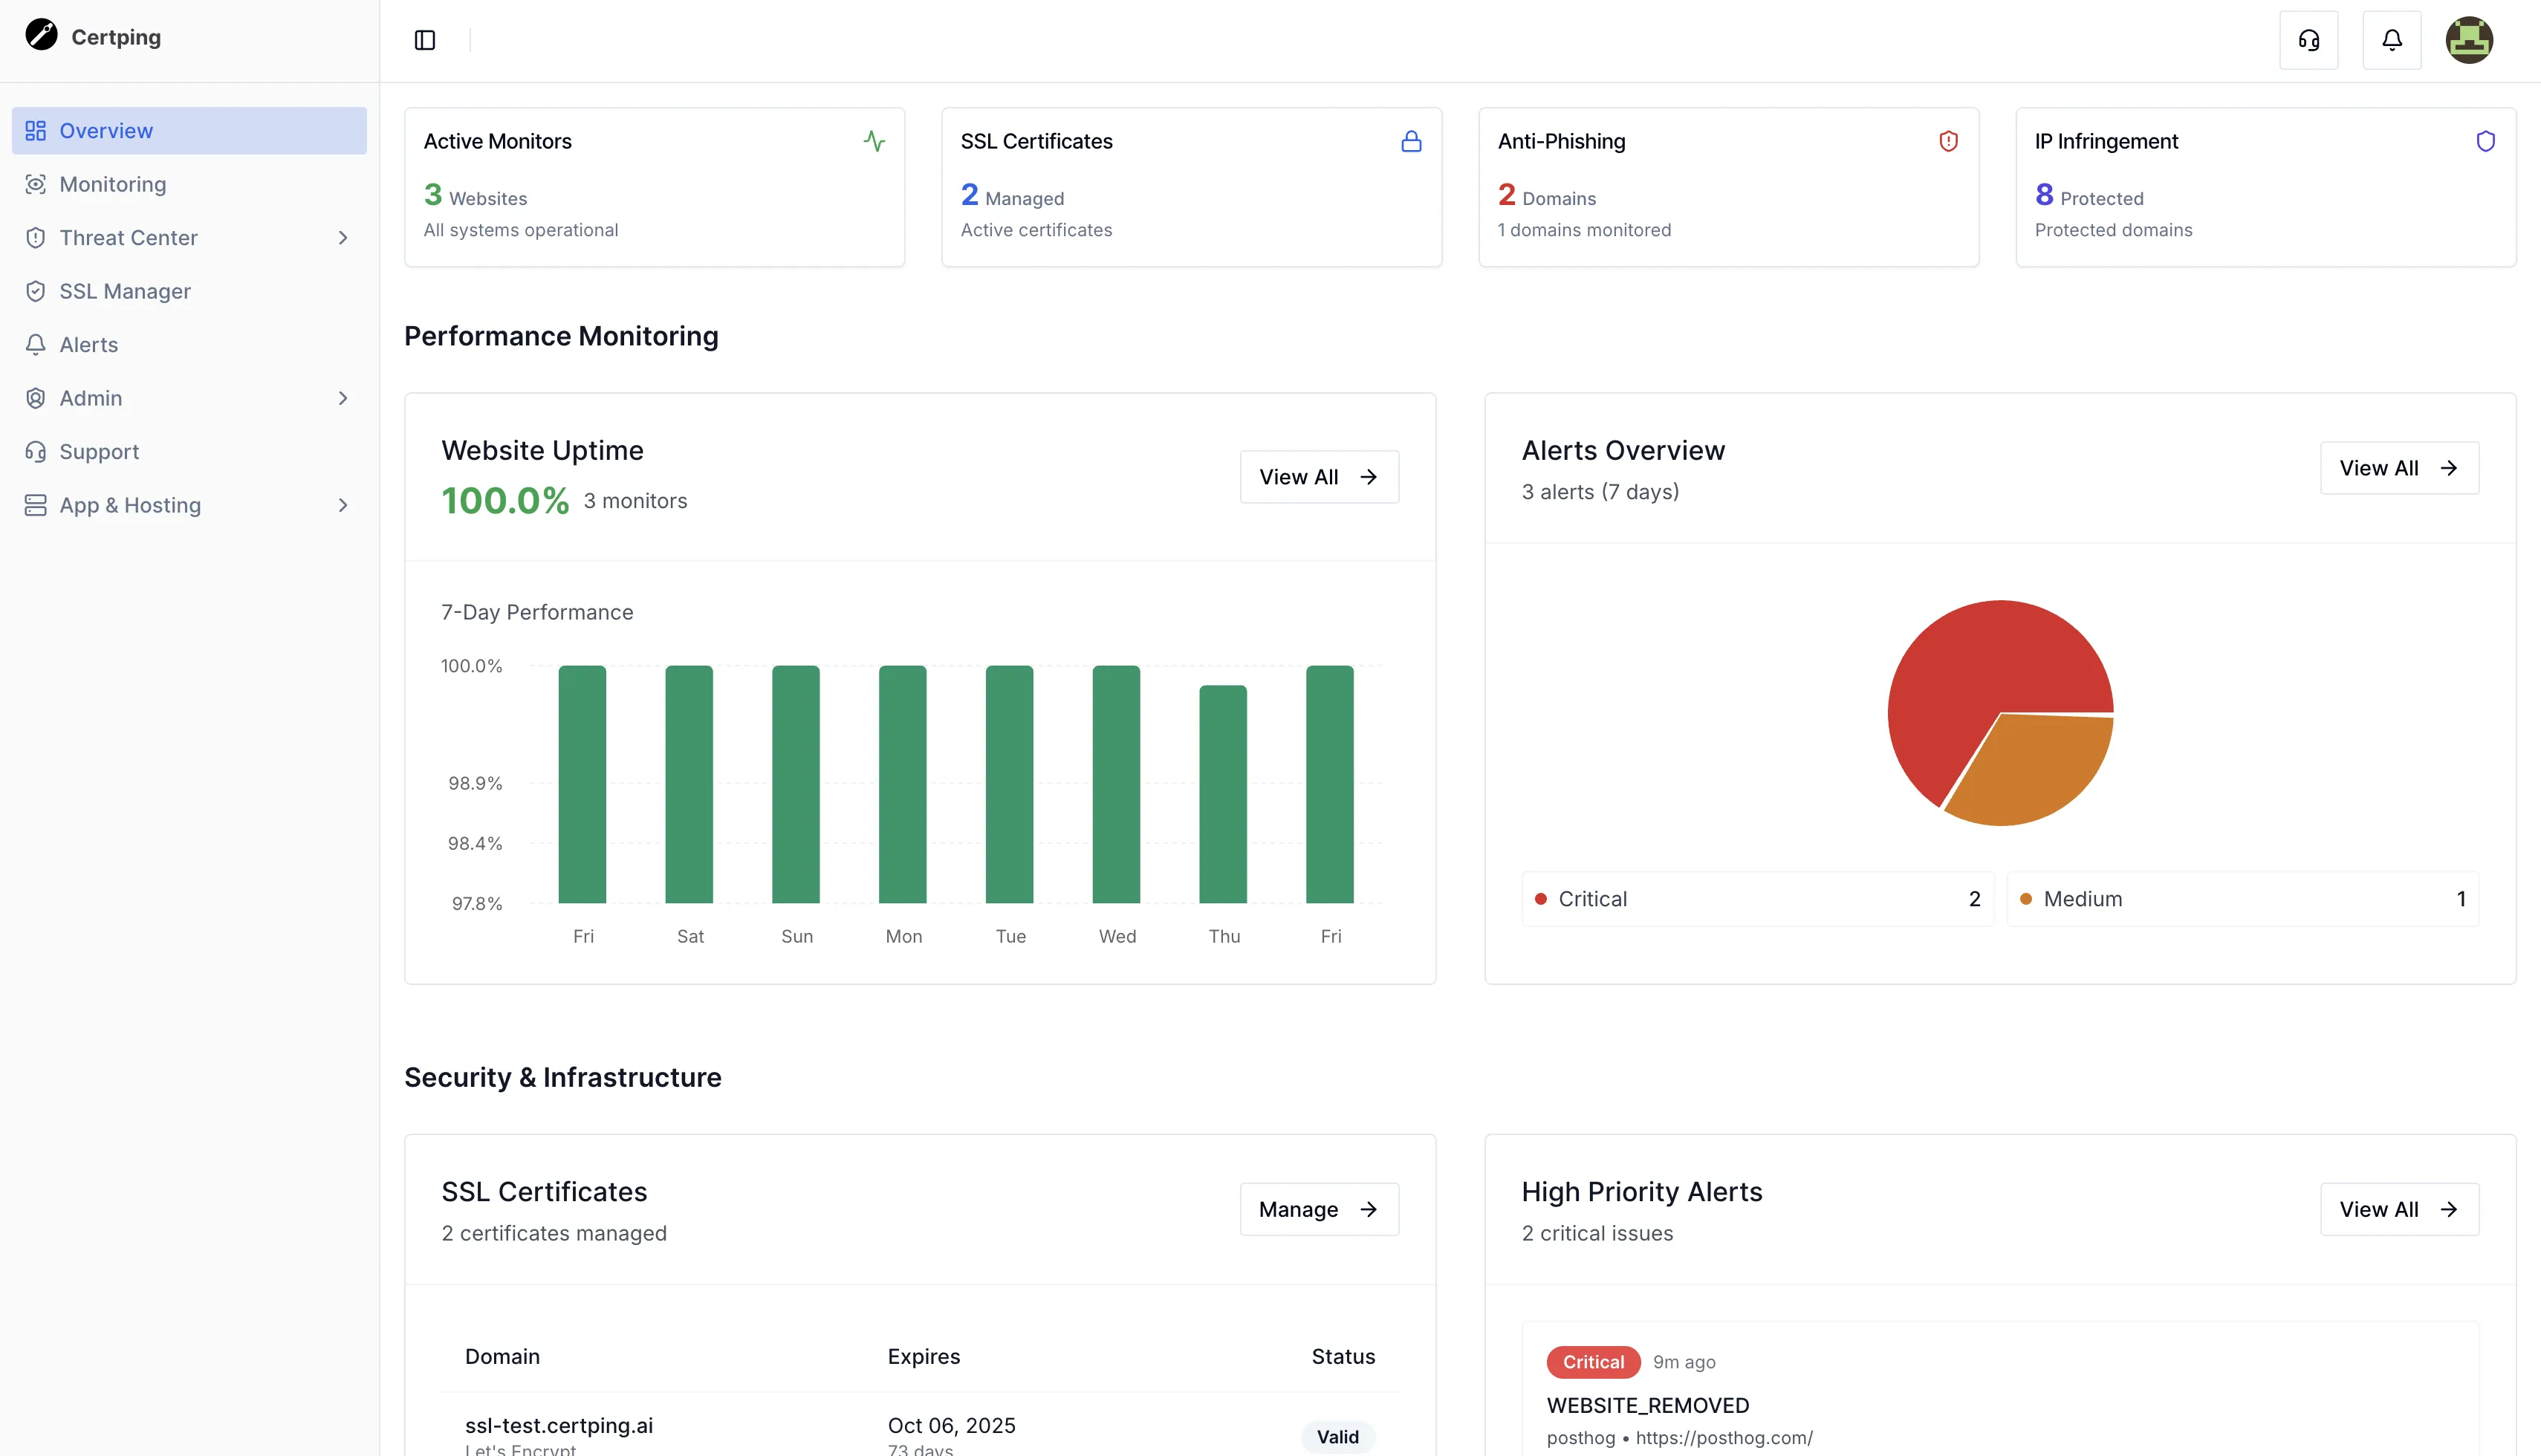The width and height of the screenshot is (2541, 1456).
Task: View All in Website Uptime card
Action: point(1318,477)
